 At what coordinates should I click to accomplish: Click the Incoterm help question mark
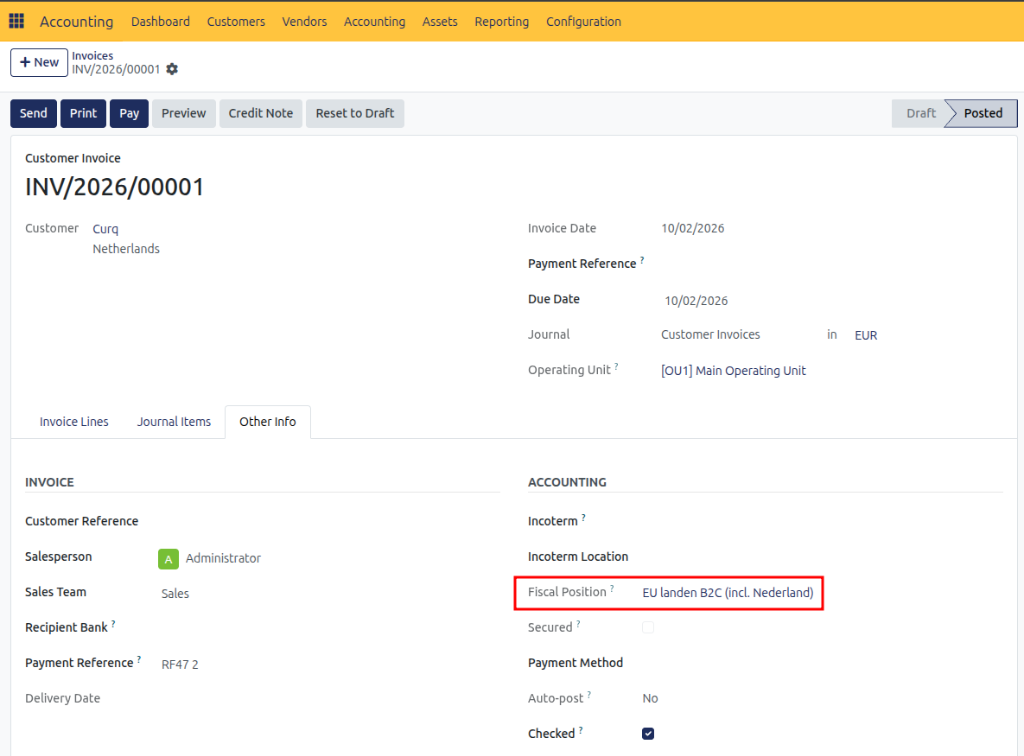click(583, 517)
